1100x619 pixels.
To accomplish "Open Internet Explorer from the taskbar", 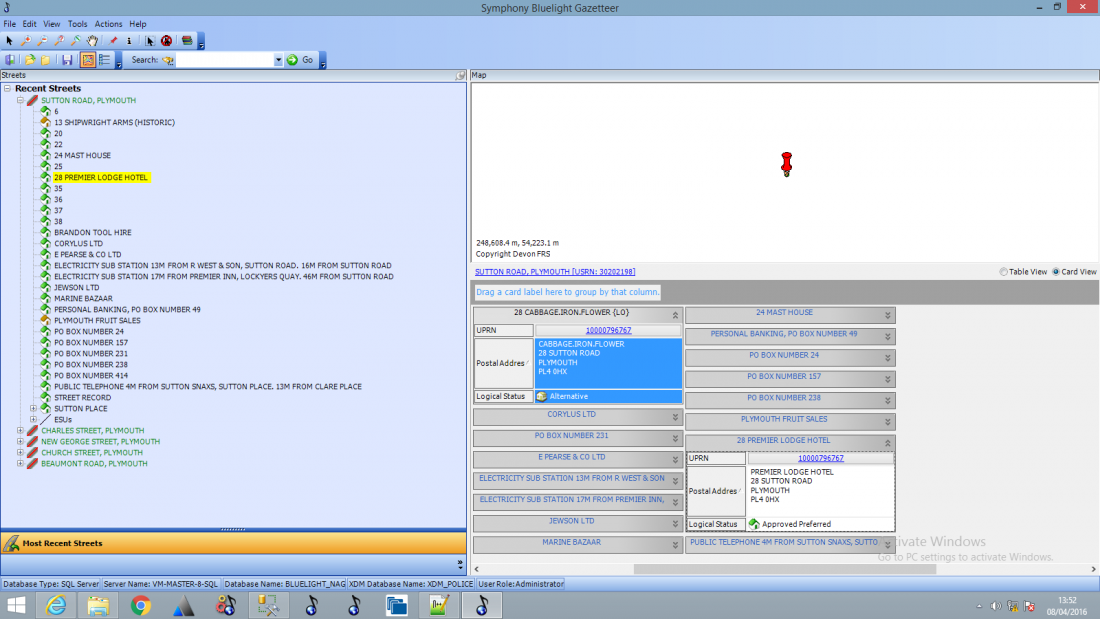I will click(x=56, y=605).
